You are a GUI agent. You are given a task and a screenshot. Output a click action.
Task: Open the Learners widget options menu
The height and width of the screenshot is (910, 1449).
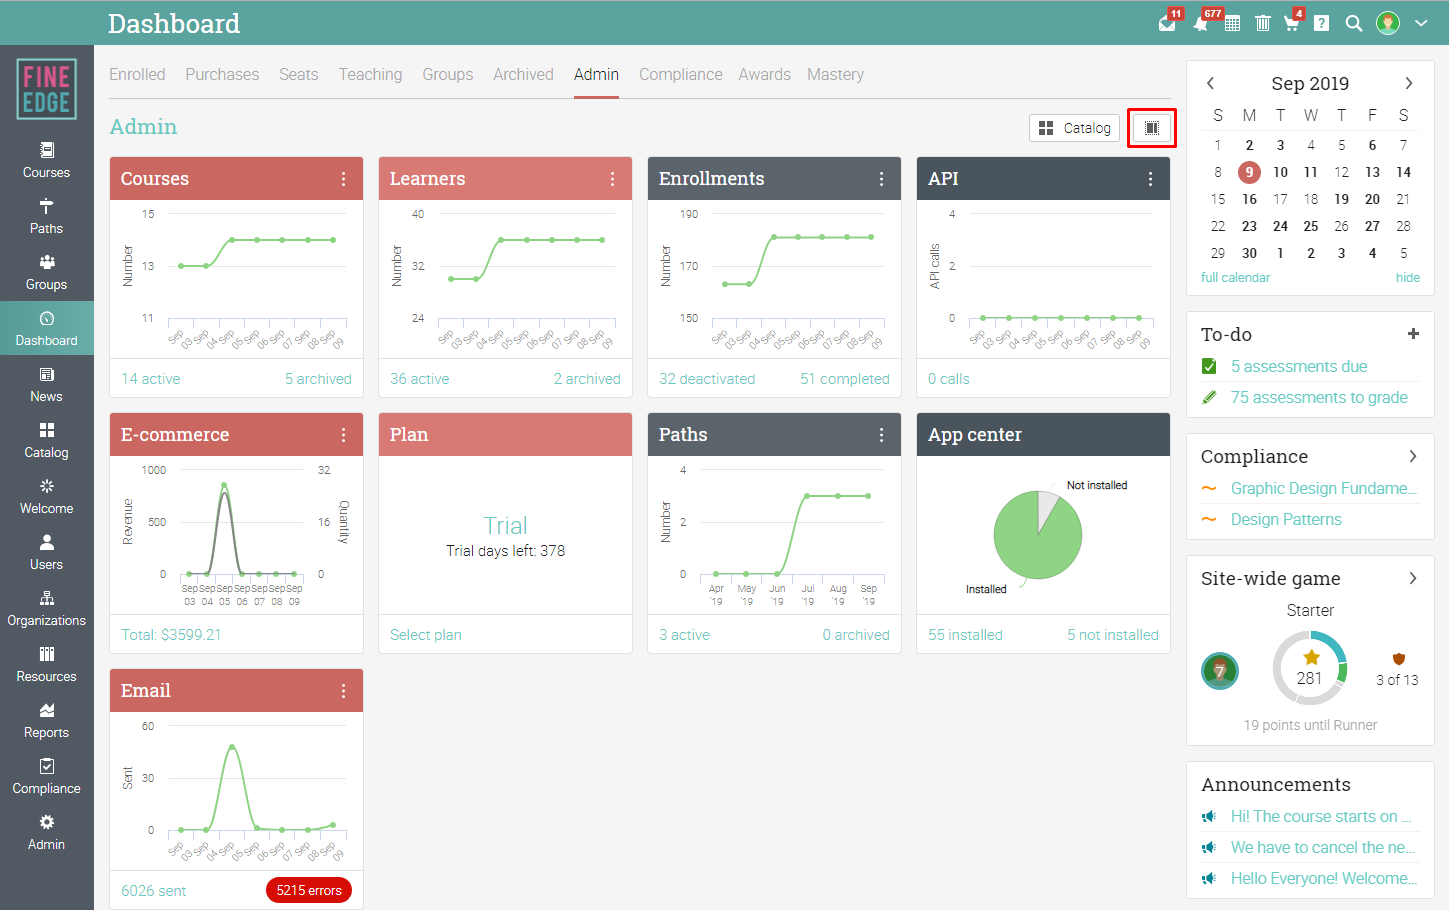pyautogui.click(x=612, y=179)
